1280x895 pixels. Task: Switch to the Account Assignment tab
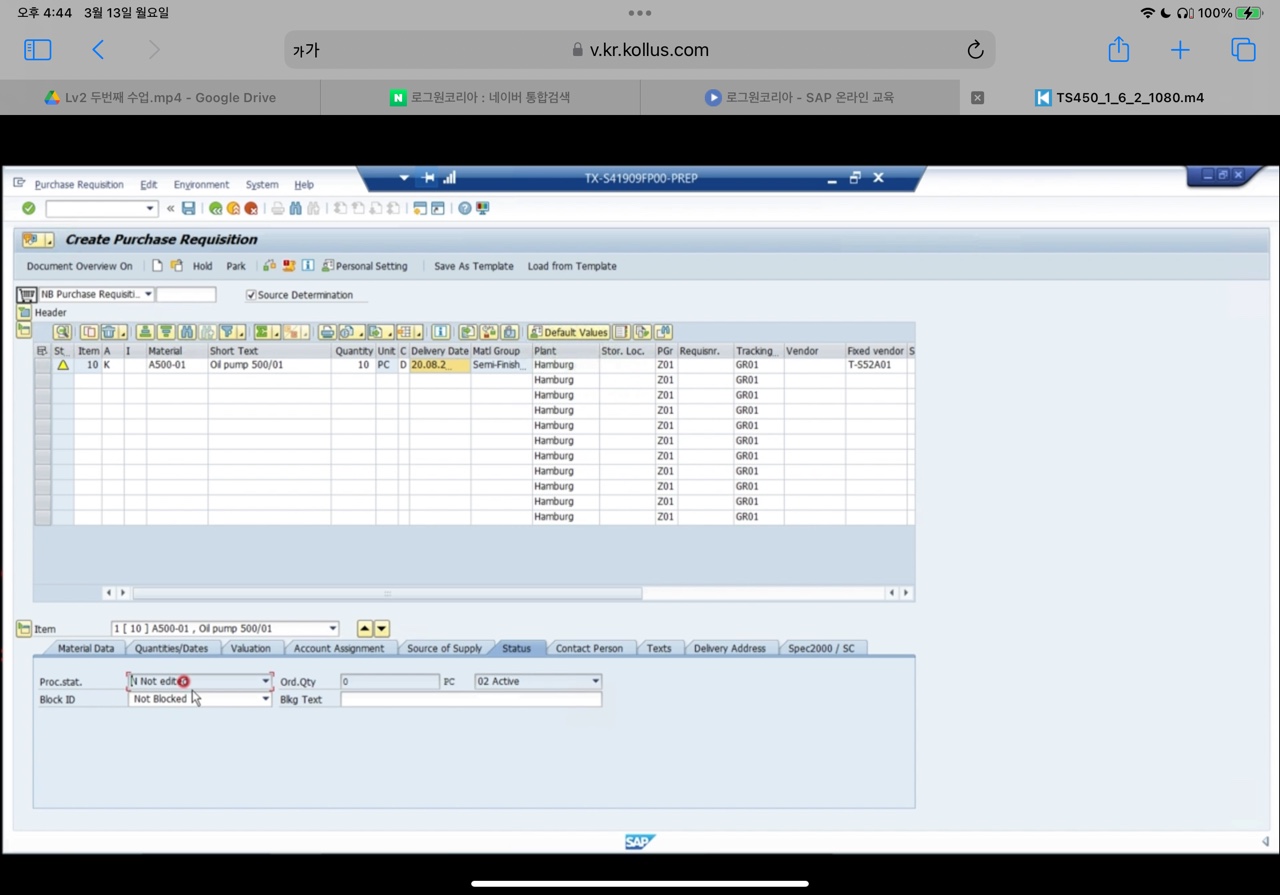pyautogui.click(x=339, y=648)
